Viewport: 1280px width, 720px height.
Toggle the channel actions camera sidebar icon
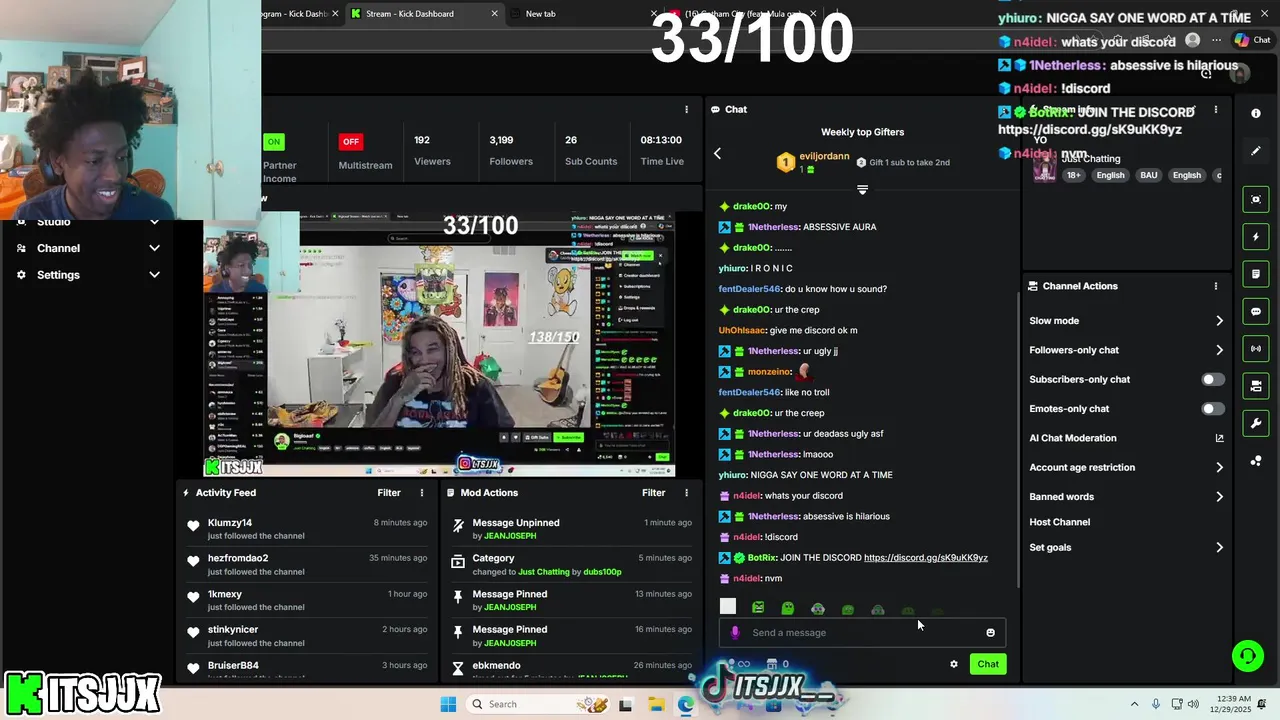(1256, 386)
